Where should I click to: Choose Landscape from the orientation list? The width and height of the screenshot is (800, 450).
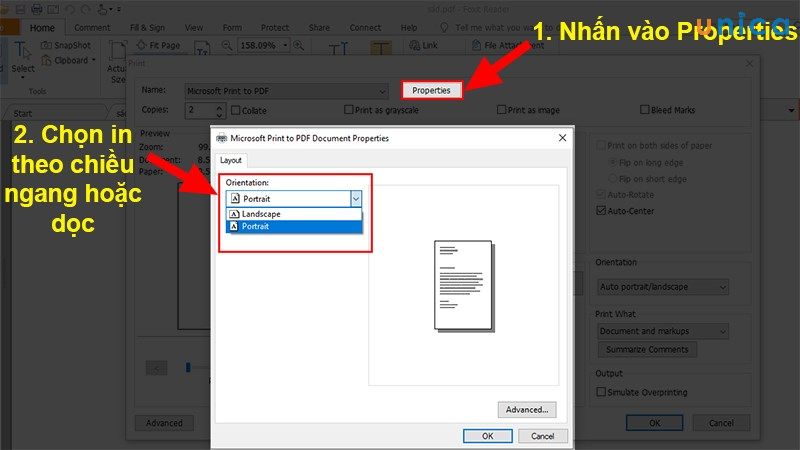[x=260, y=214]
